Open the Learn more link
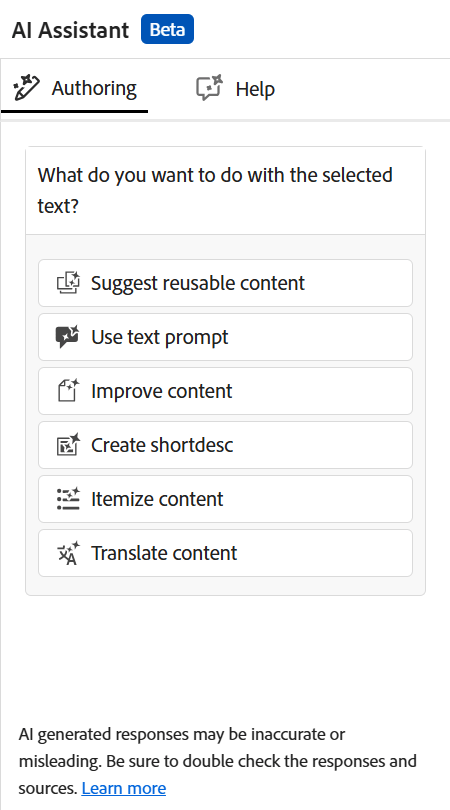Image resolution: width=450 pixels, height=810 pixels. (124, 788)
